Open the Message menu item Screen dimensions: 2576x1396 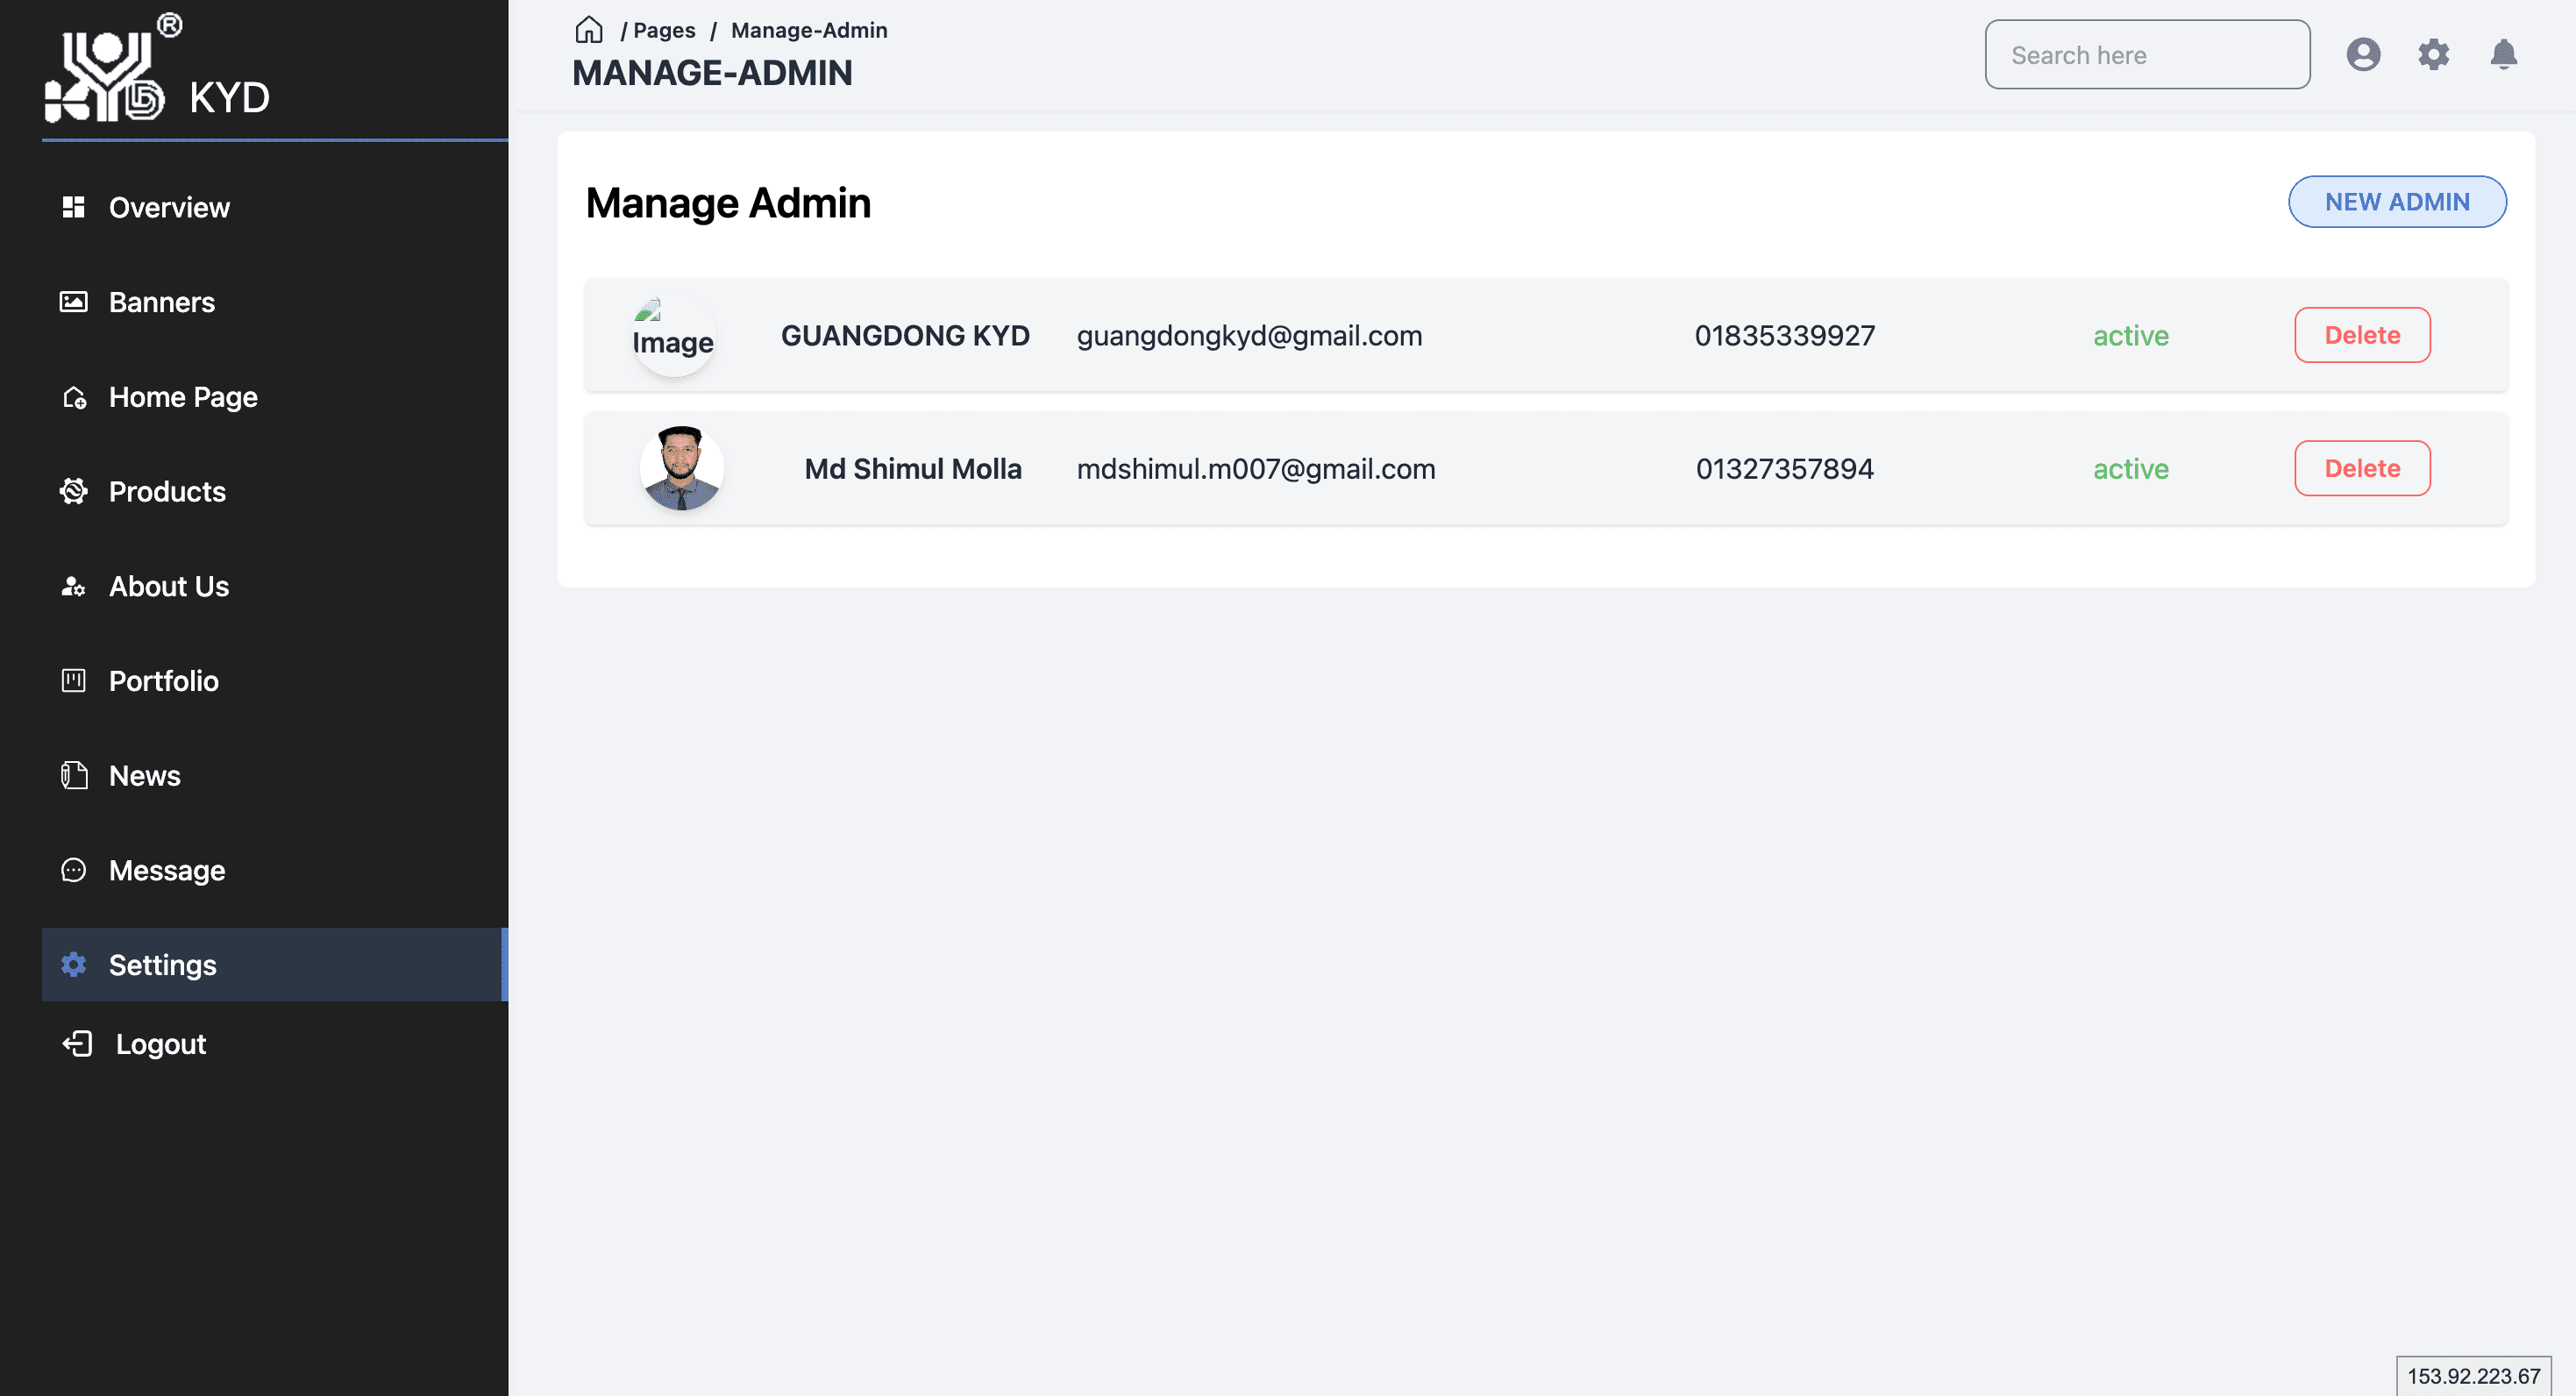coord(166,870)
